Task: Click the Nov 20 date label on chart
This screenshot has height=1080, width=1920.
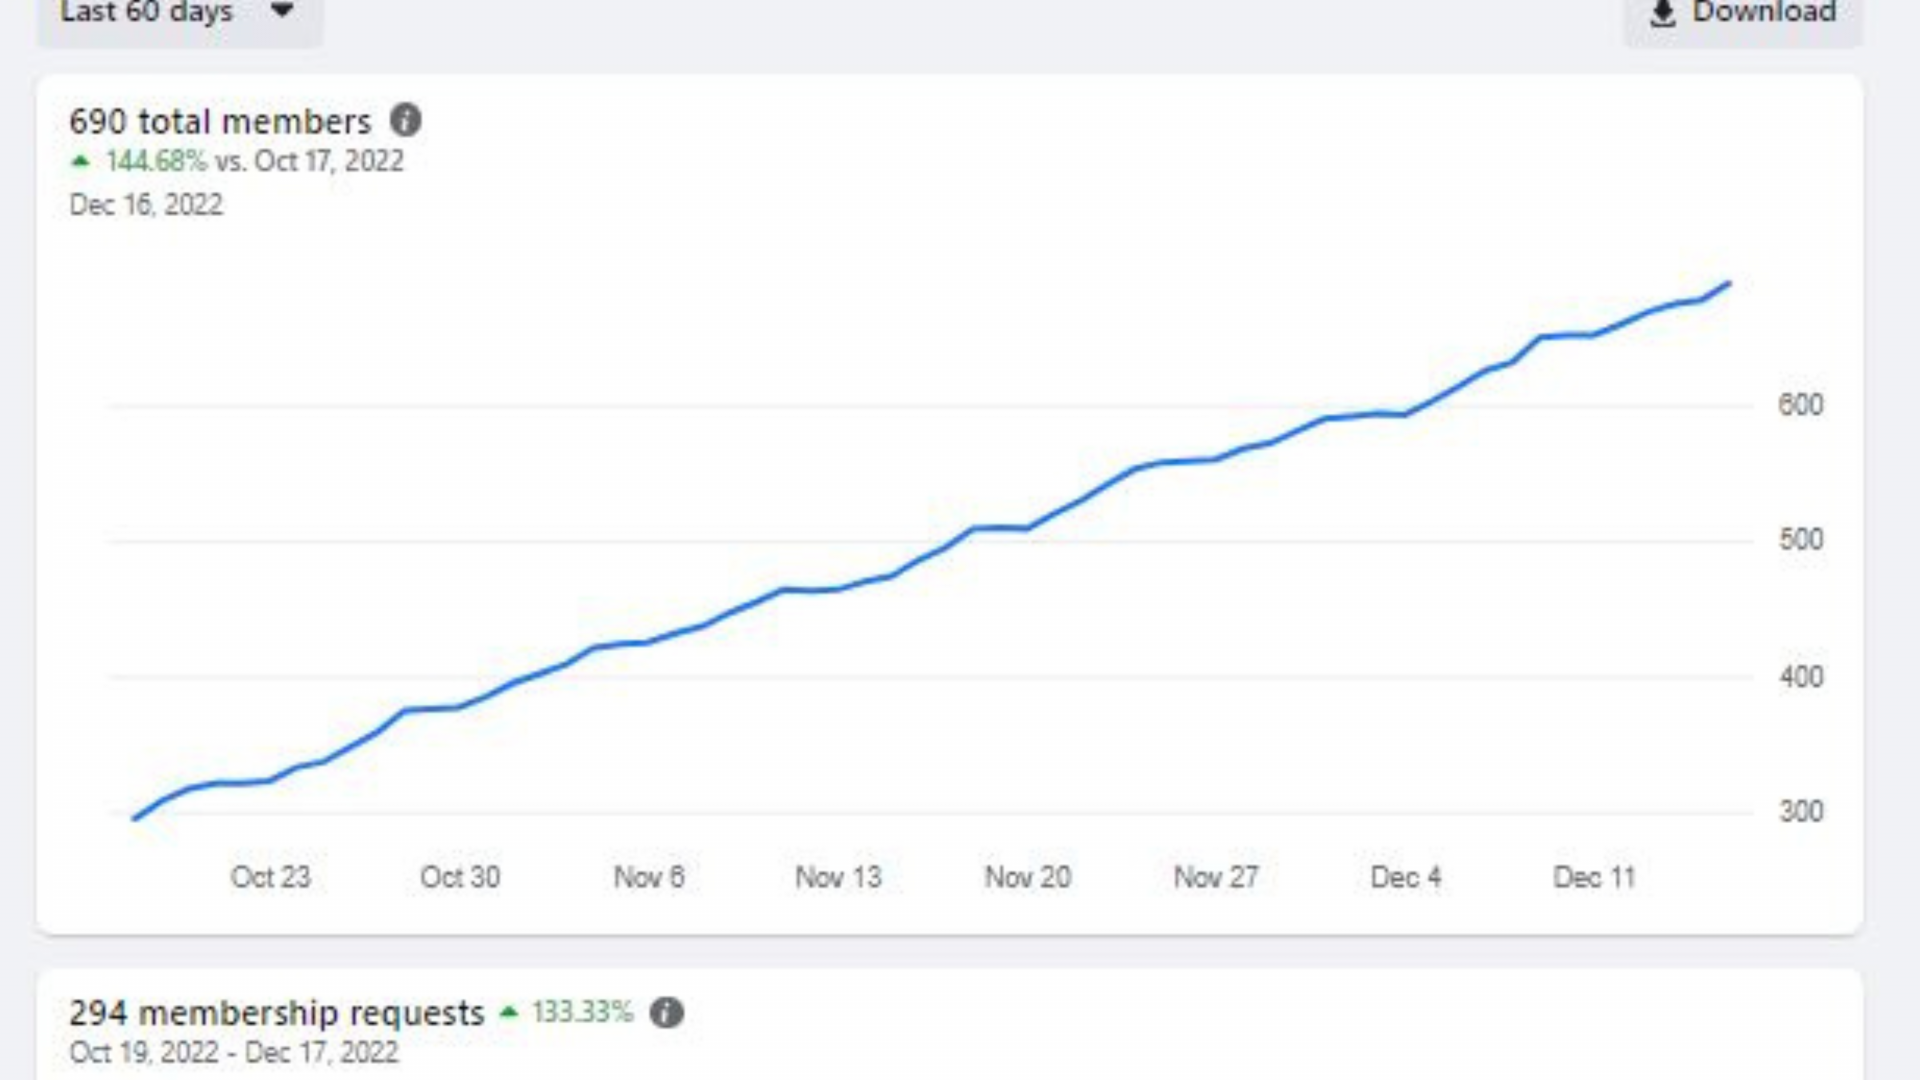Action: (1028, 877)
